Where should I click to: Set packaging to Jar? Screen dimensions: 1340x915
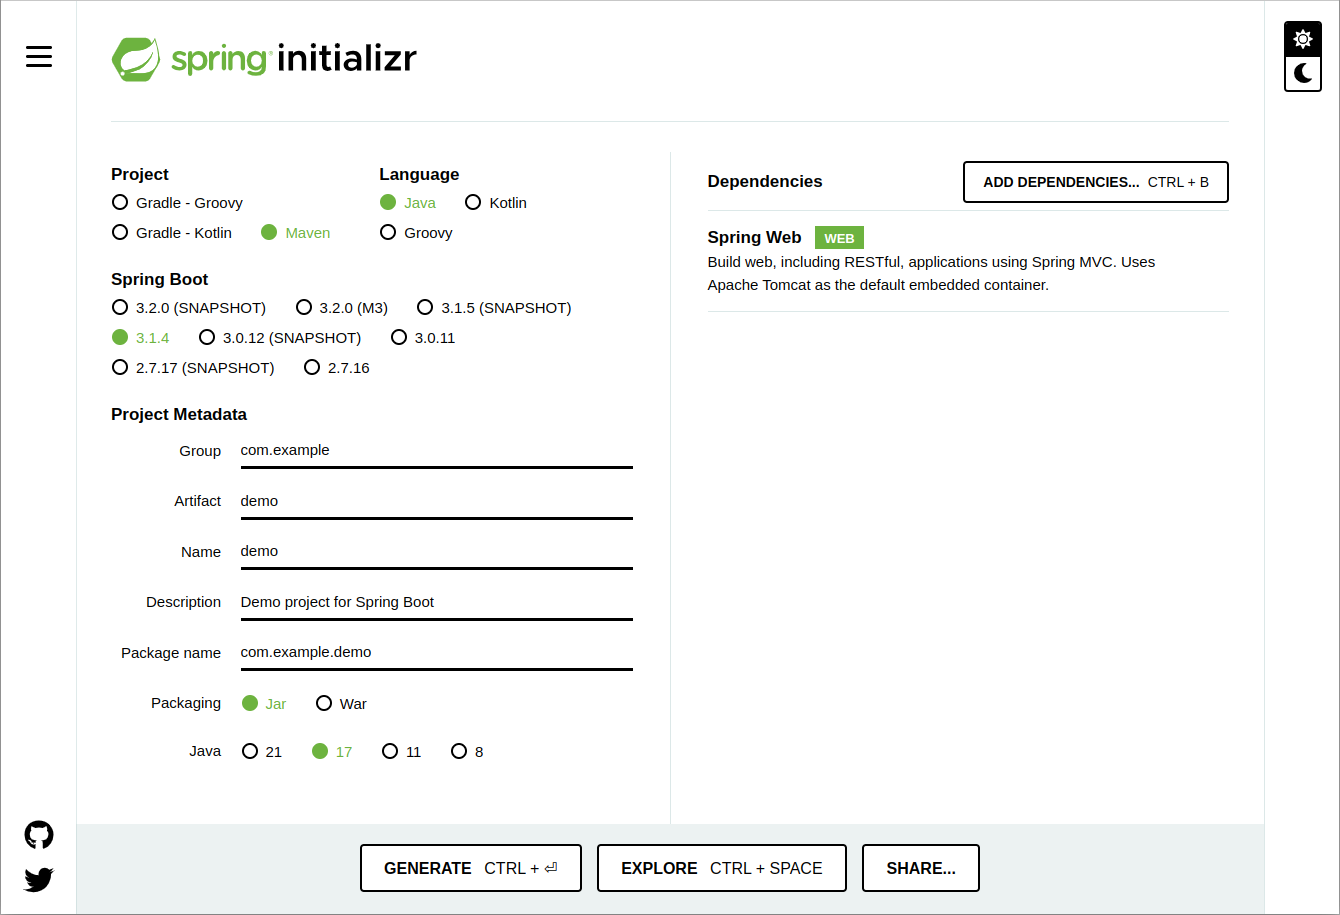pos(264,704)
